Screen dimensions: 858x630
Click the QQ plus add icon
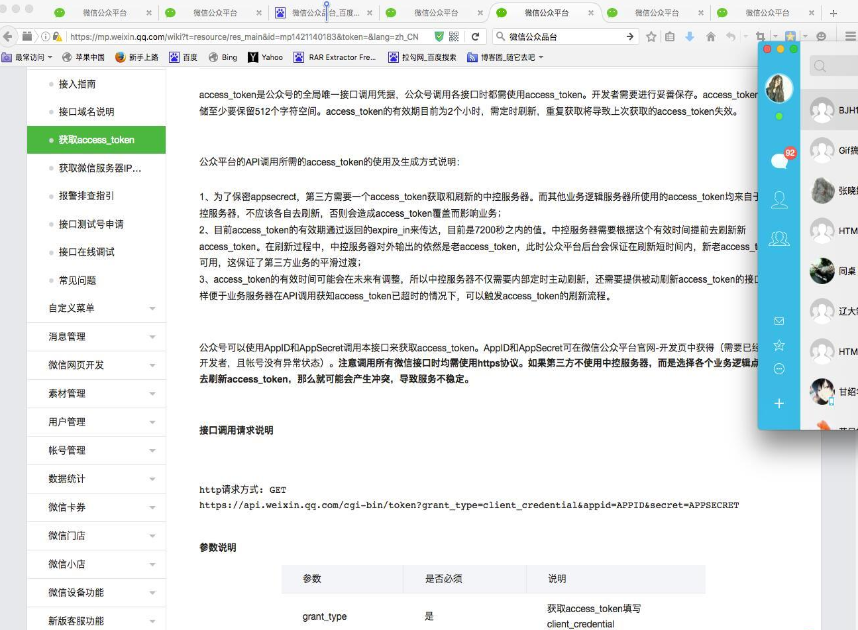click(x=779, y=403)
